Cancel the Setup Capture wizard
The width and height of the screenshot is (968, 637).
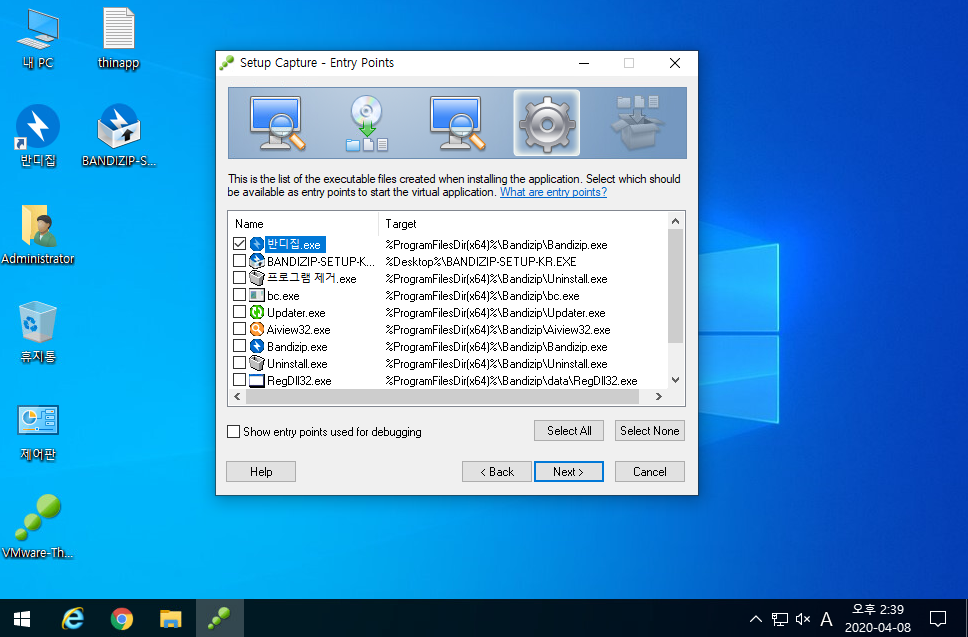tap(649, 472)
